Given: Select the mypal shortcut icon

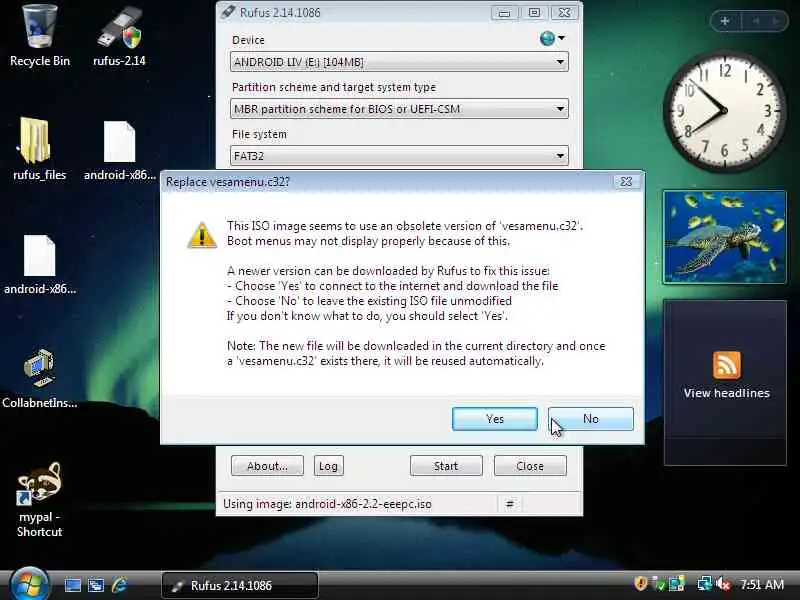Looking at the screenshot, I should point(39,499).
